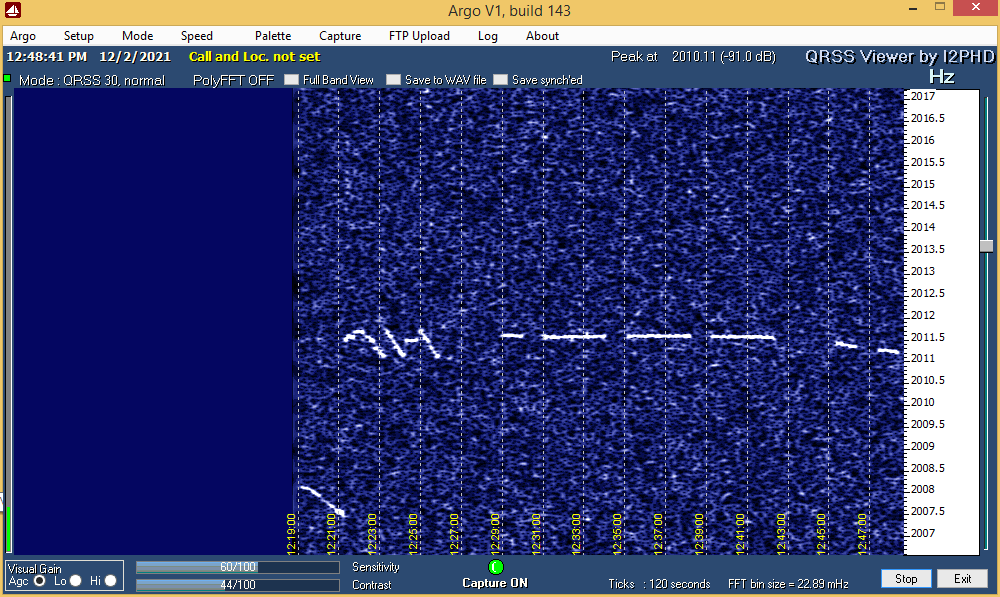Screen dimensions: 1000x597
Task: Click the 'Mode : QRSS 30, normal' label
Action: (x=92, y=80)
